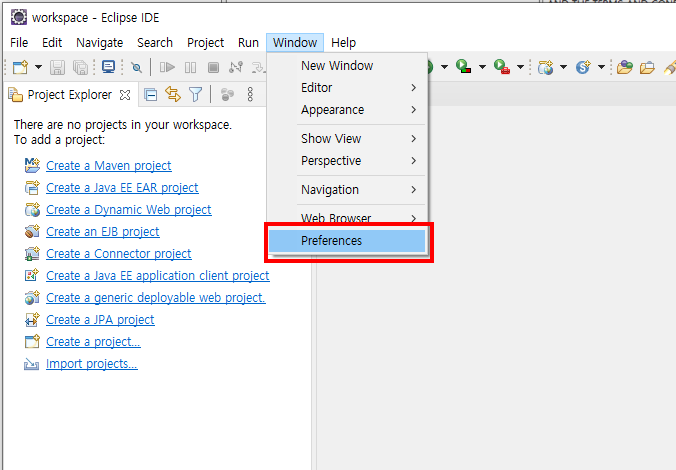Click the Disconnect debug icon
676x470 pixels.
(x=236, y=67)
